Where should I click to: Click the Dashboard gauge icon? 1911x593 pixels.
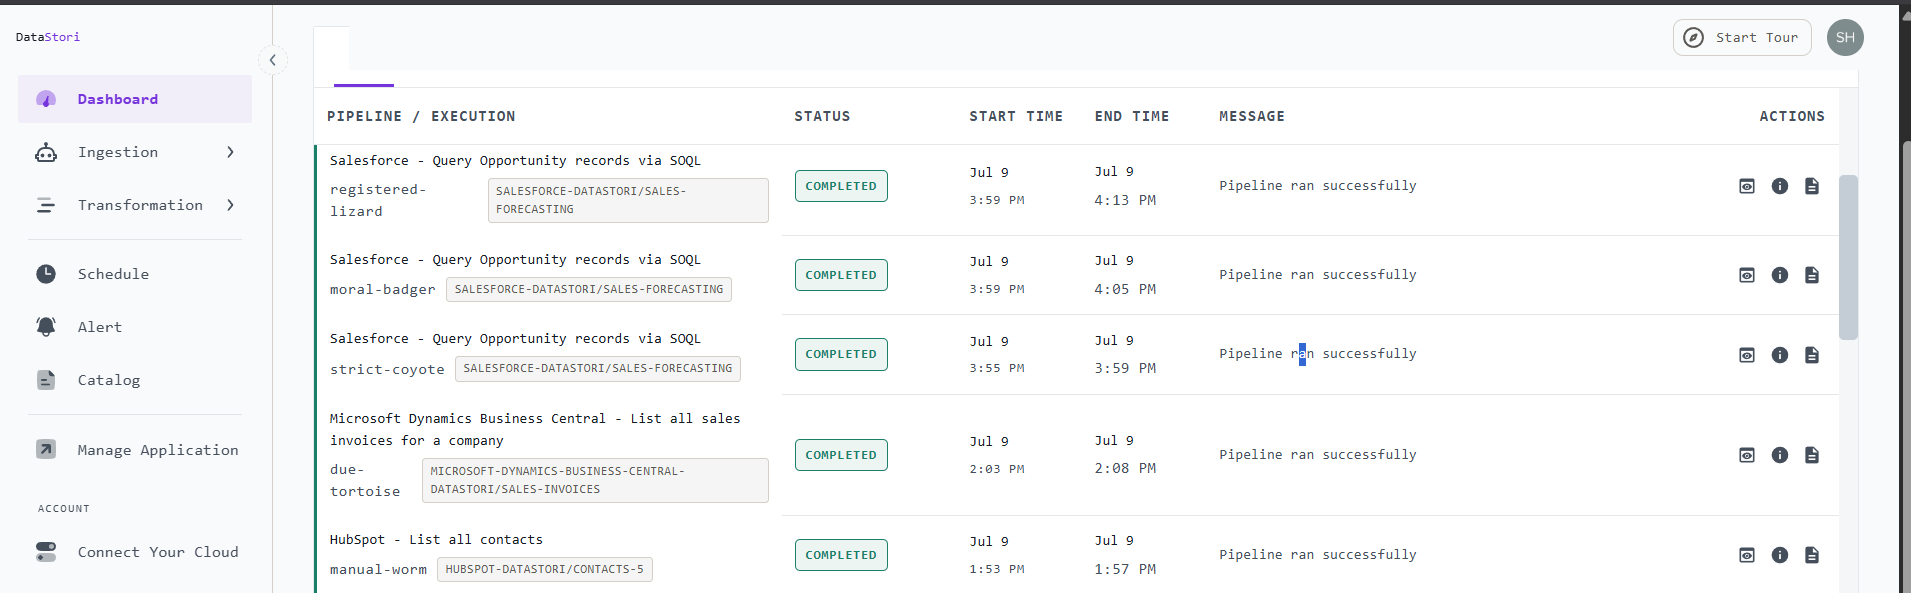coord(46,99)
